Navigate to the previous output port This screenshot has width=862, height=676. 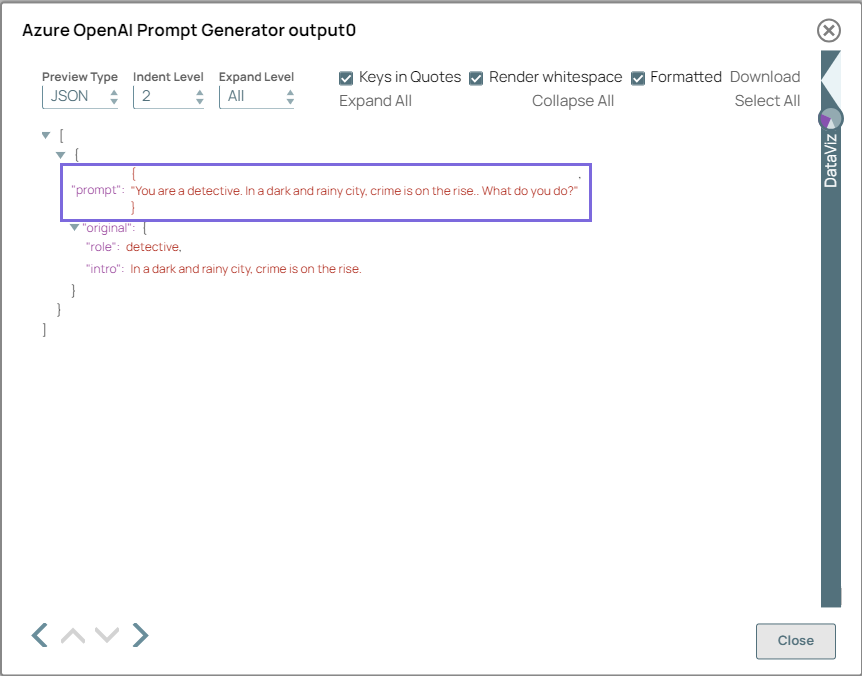[x=40, y=635]
